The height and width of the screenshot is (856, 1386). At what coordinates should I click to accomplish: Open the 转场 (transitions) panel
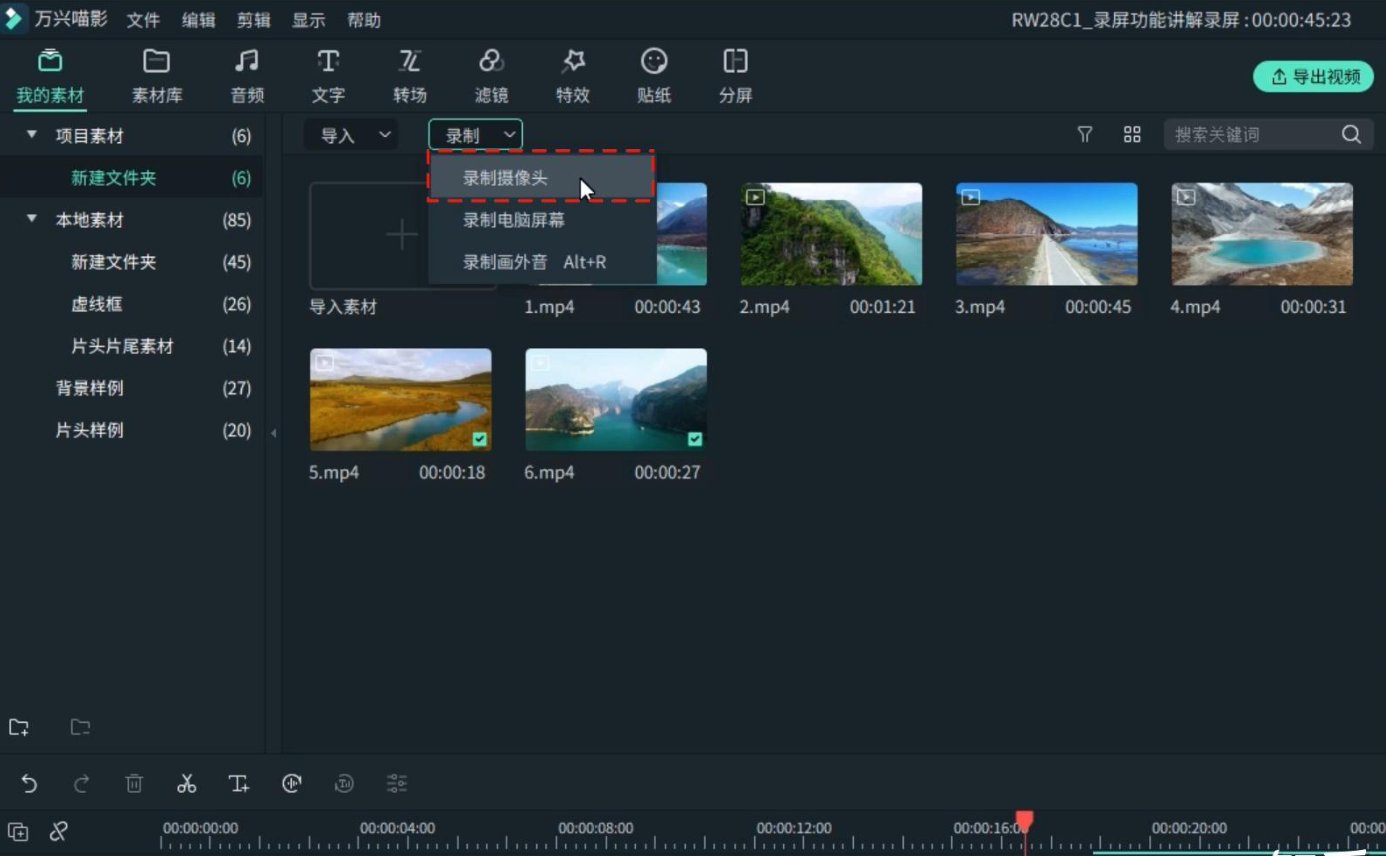[x=410, y=75]
